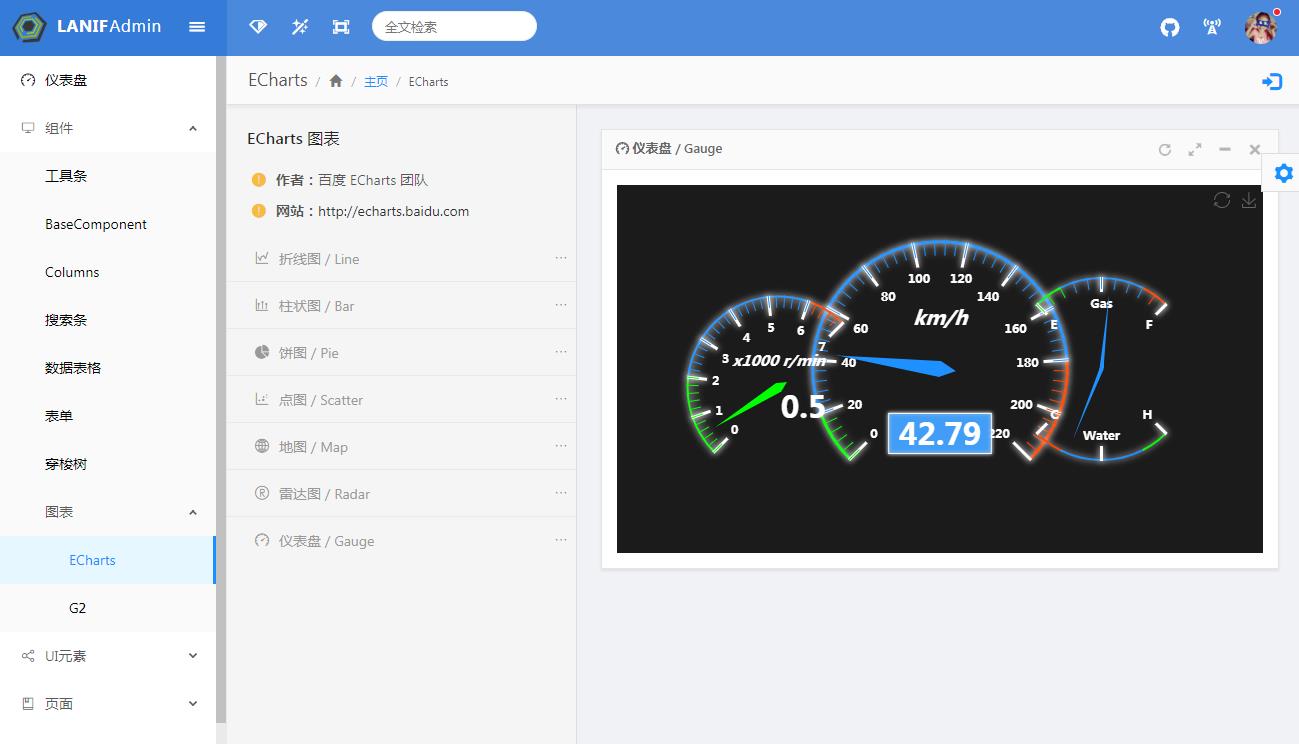This screenshot has width=1299, height=744.
Task: Open 搜索条 menu item
Action: [x=107, y=320]
